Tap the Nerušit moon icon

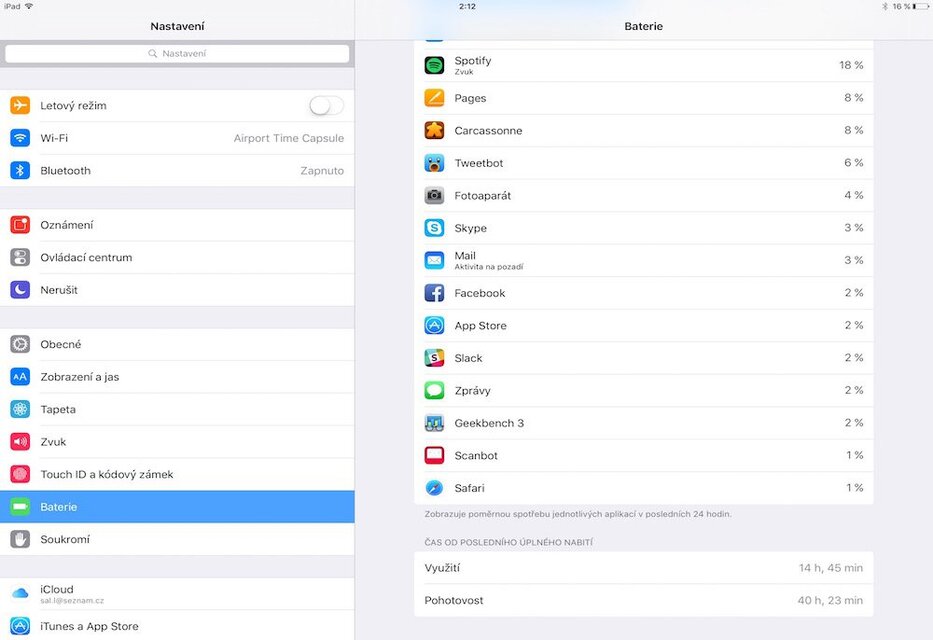tap(21, 289)
